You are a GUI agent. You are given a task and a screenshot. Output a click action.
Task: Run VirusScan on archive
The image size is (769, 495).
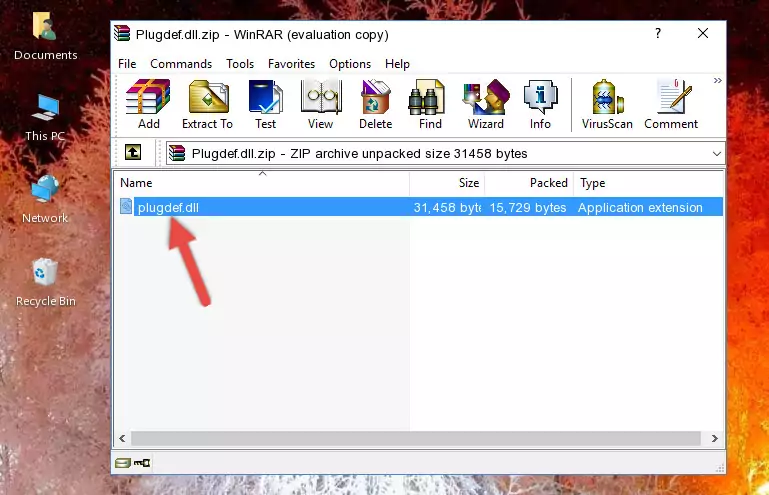pos(607,104)
